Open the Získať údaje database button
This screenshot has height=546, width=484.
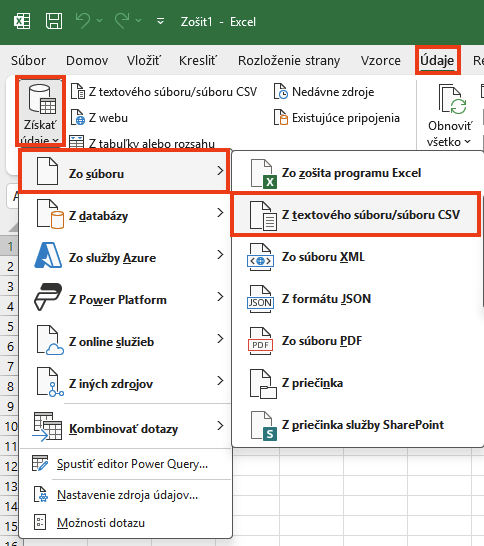point(40,111)
